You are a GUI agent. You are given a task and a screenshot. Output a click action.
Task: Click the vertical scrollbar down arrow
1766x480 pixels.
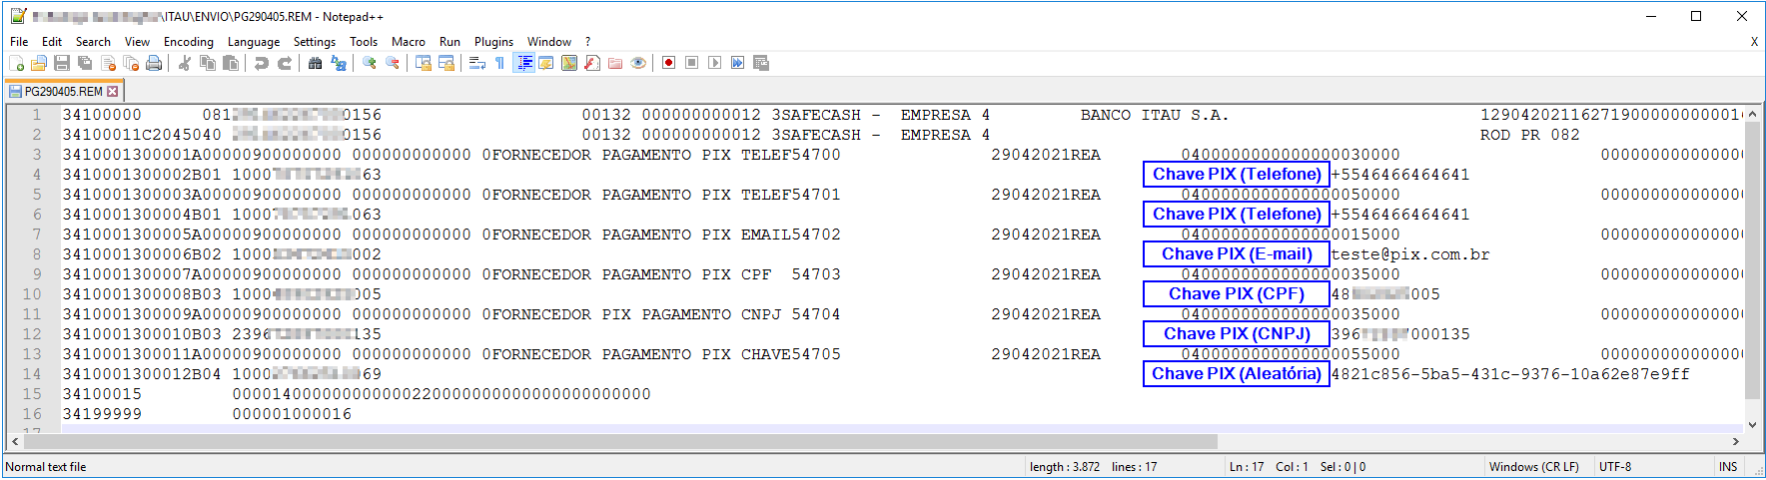click(1752, 425)
